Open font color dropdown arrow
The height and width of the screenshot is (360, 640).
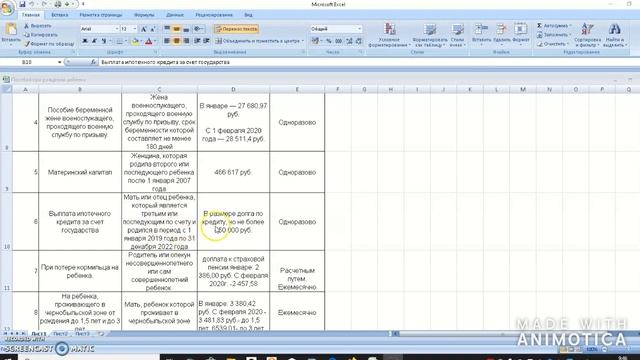[x=155, y=41]
